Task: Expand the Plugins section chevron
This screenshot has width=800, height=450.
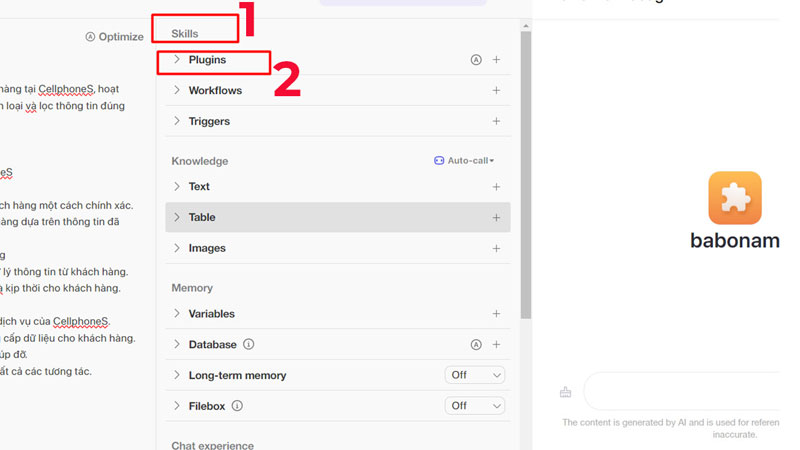Action: 177,60
